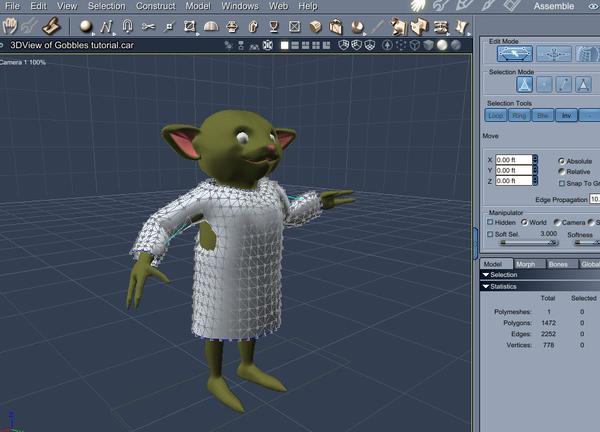The image size is (600, 432).
Task: Click the Loop selection button
Action: coord(496,115)
